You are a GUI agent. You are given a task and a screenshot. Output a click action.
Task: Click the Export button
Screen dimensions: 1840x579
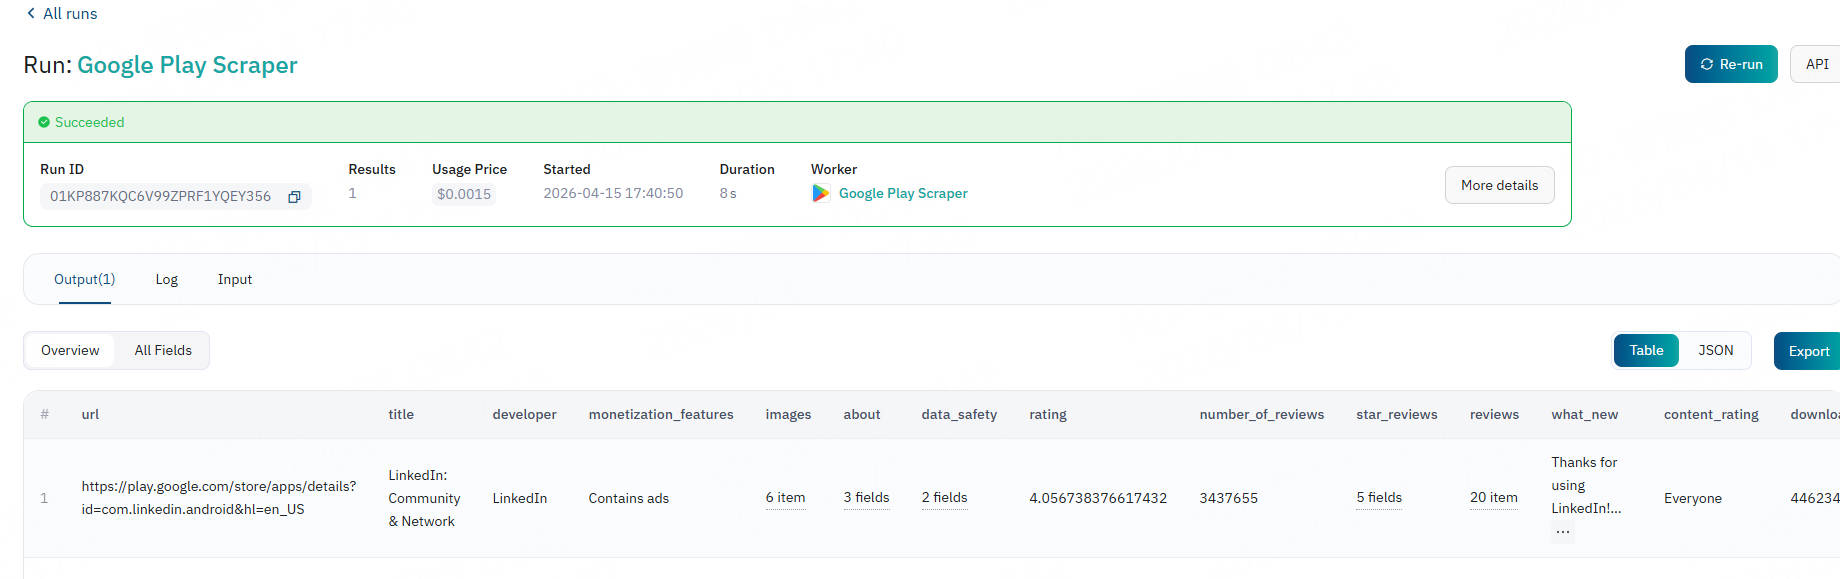1808,351
